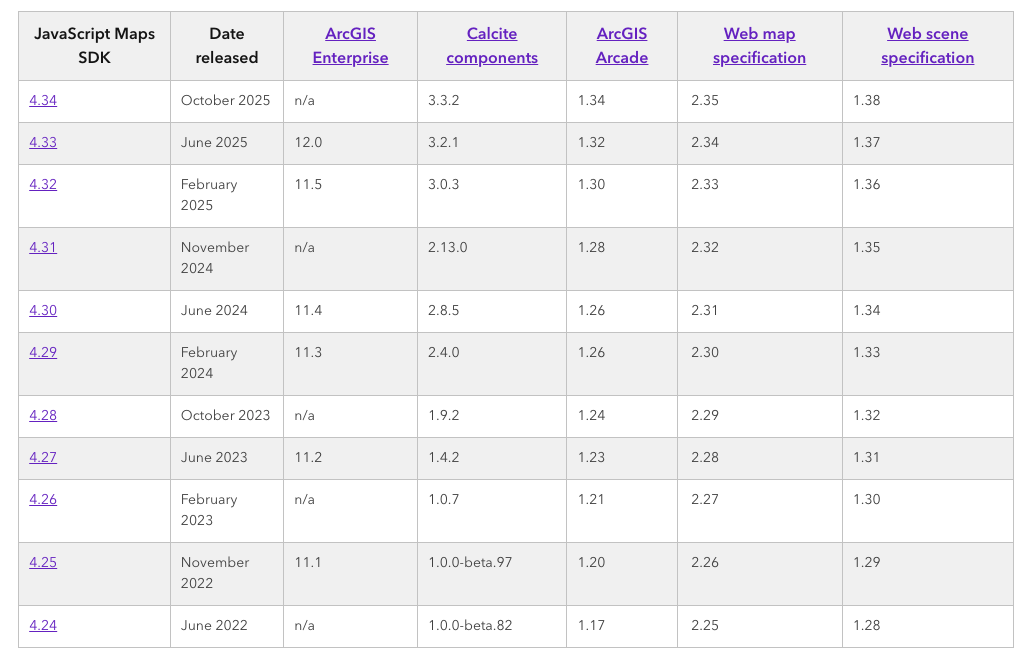The height and width of the screenshot is (664, 1033).
Task: Open the 4.24 SDK release link
Action: coord(43,625)
